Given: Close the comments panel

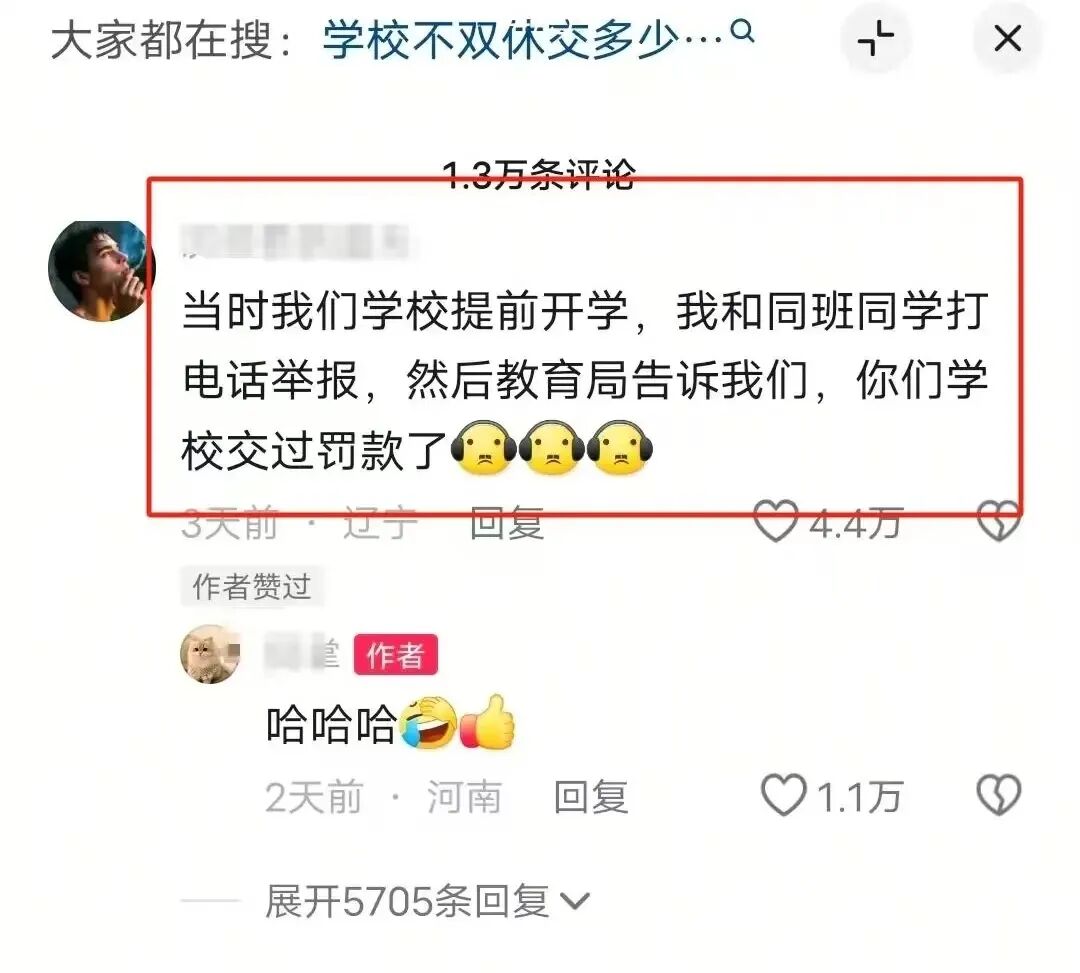Looking at the screenshot, I should pos(1007,39).
